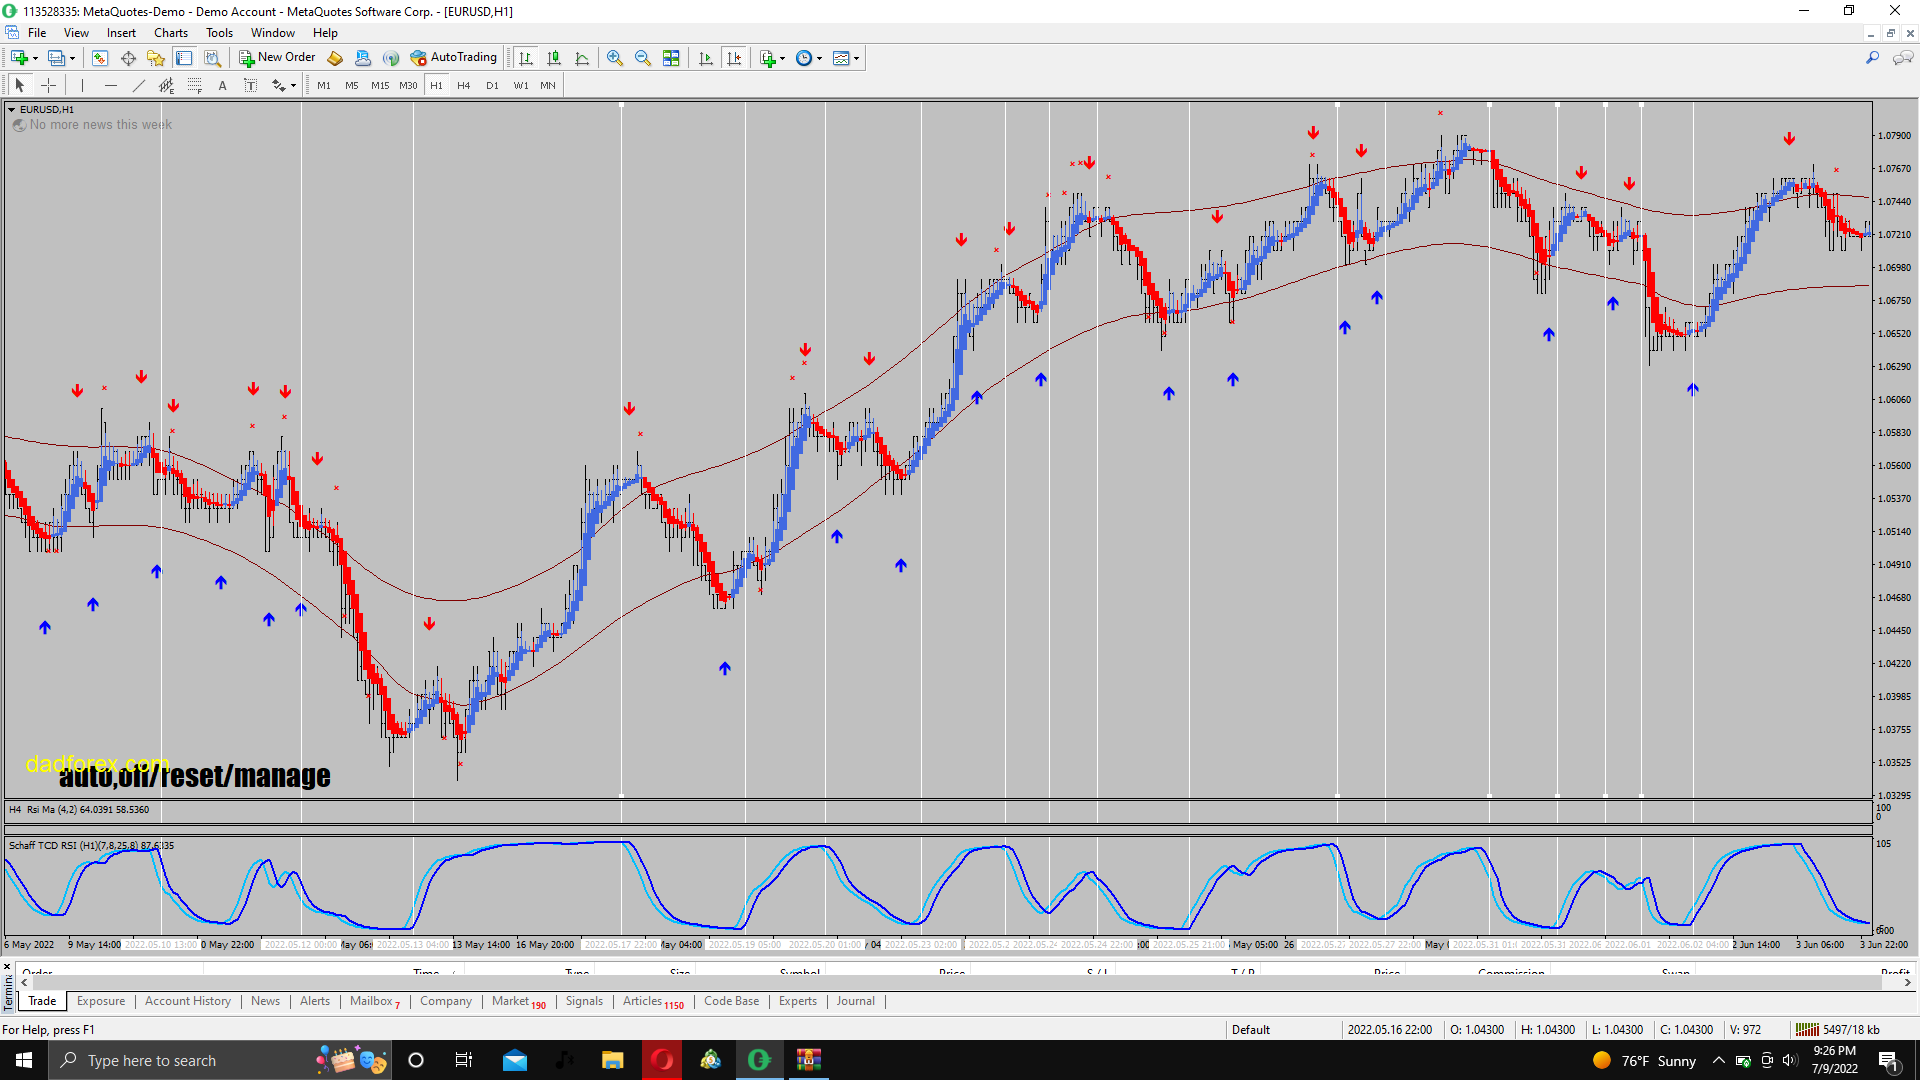
Task: Open the Charts menu
Action: (x=170, y=33)
